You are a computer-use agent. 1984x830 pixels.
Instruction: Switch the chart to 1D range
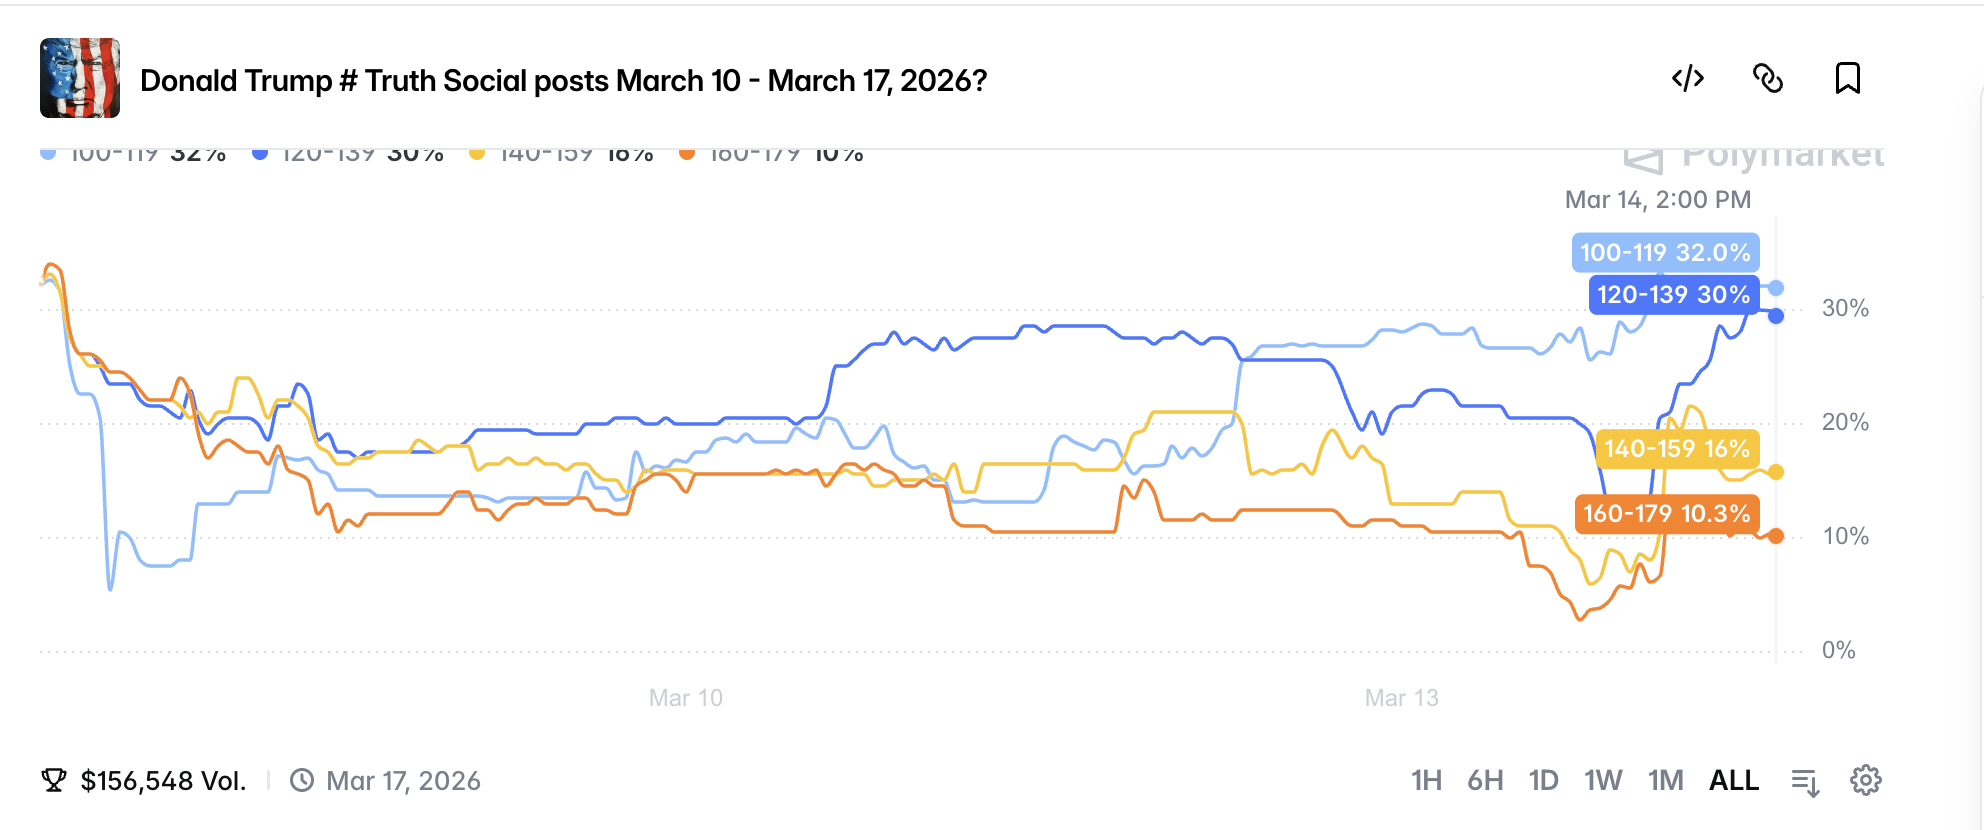1543,780
